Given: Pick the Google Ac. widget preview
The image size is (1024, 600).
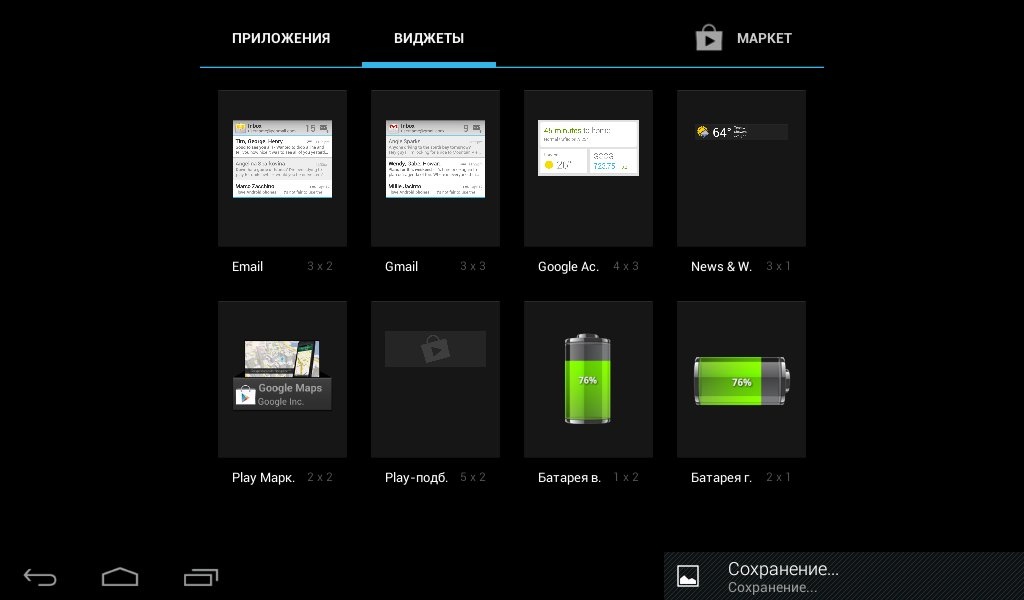Looking at the screenshot, I should (x=588, y=148).
